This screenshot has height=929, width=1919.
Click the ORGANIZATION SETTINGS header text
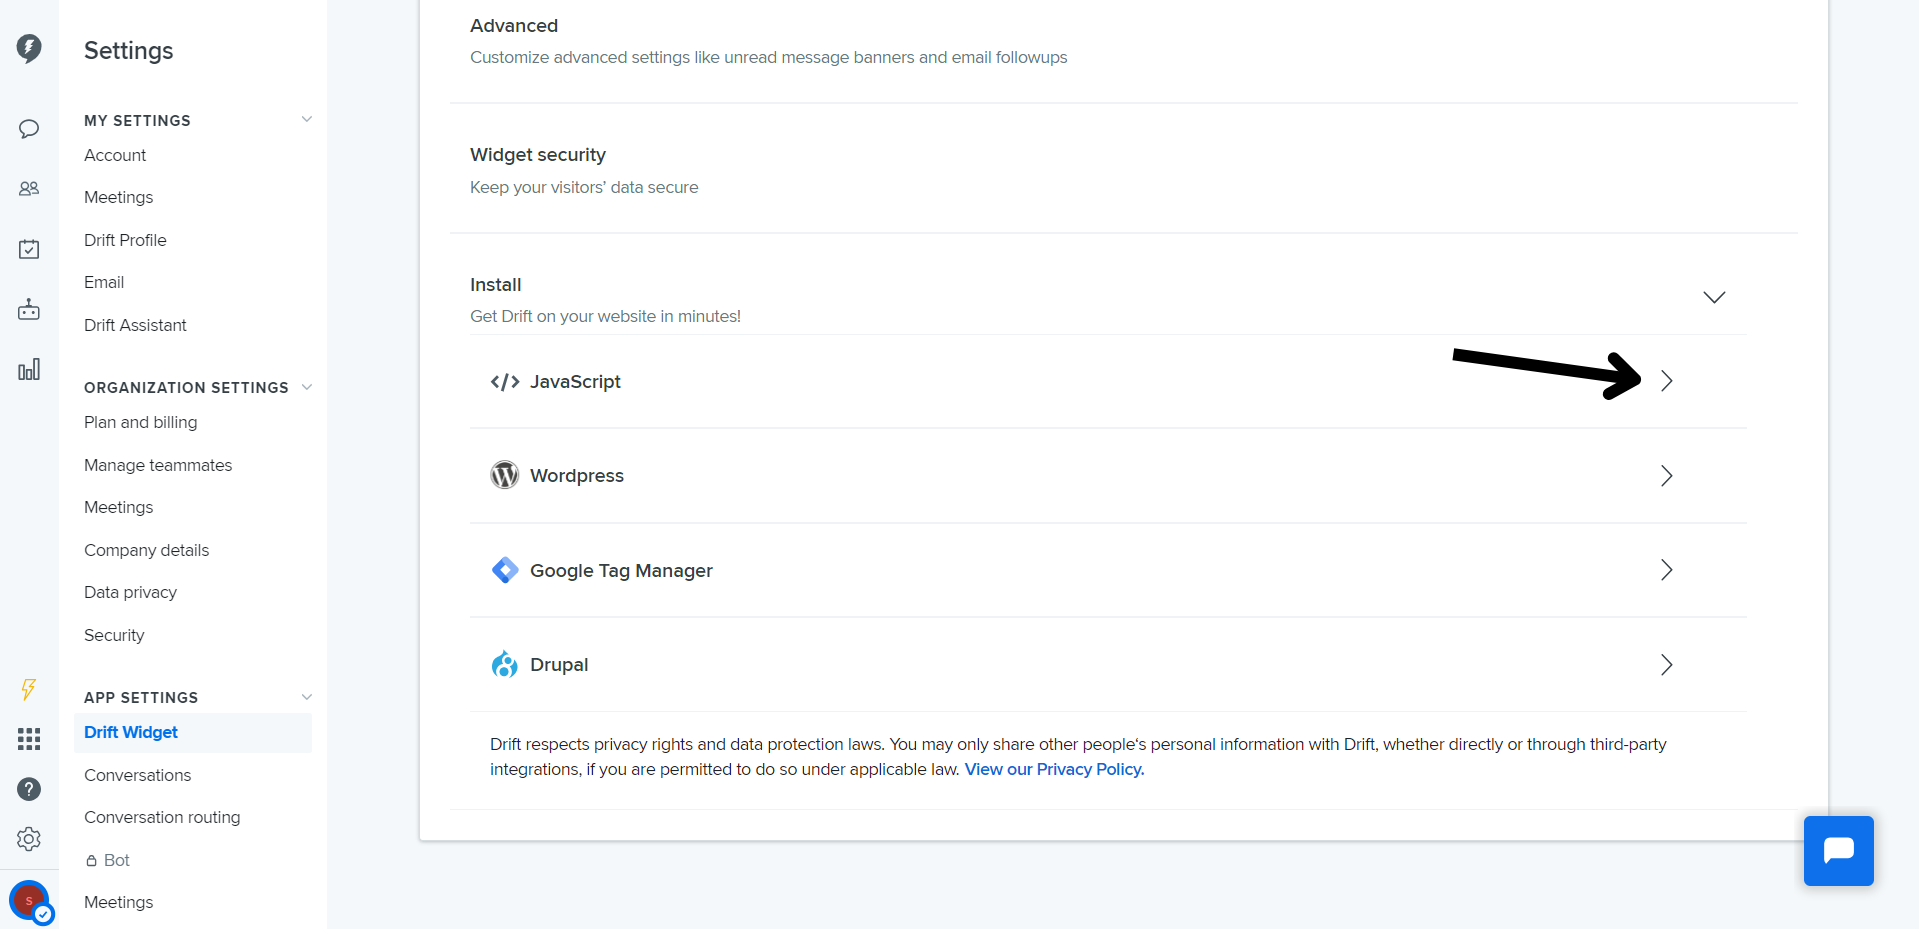[x=186, y=387]
